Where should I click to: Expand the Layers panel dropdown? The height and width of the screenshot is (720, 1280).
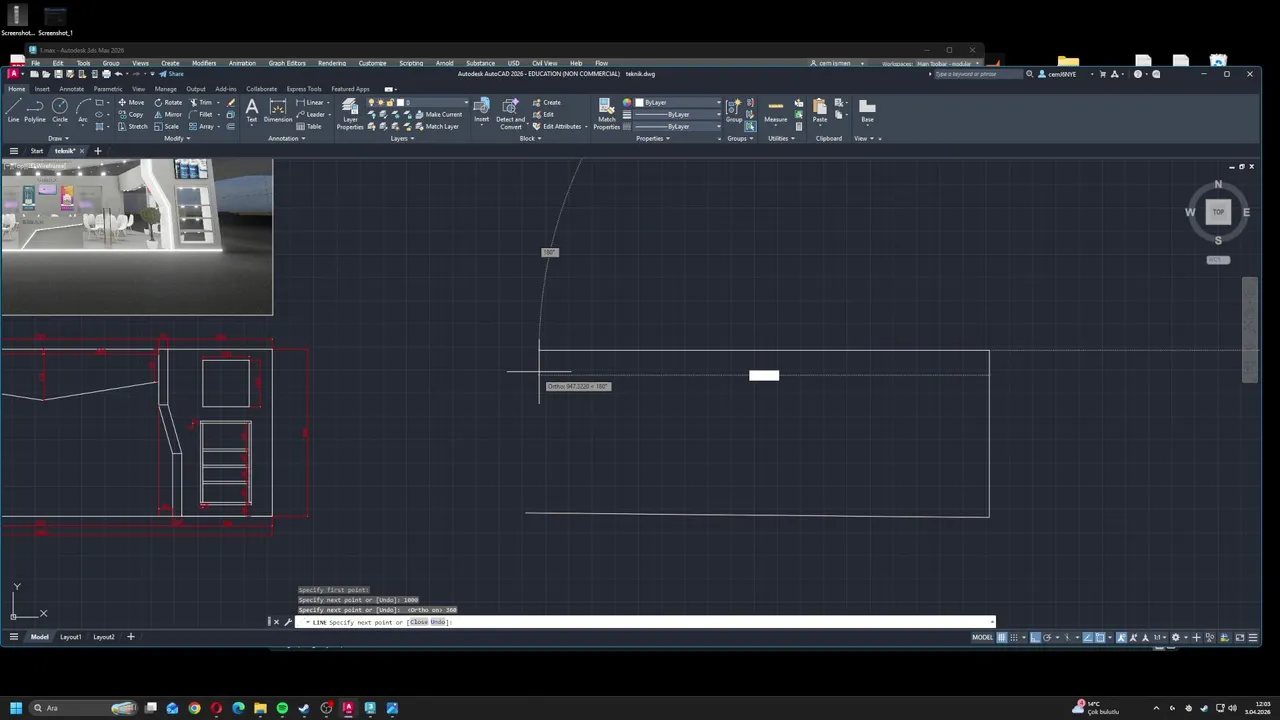tap(401, 138)
